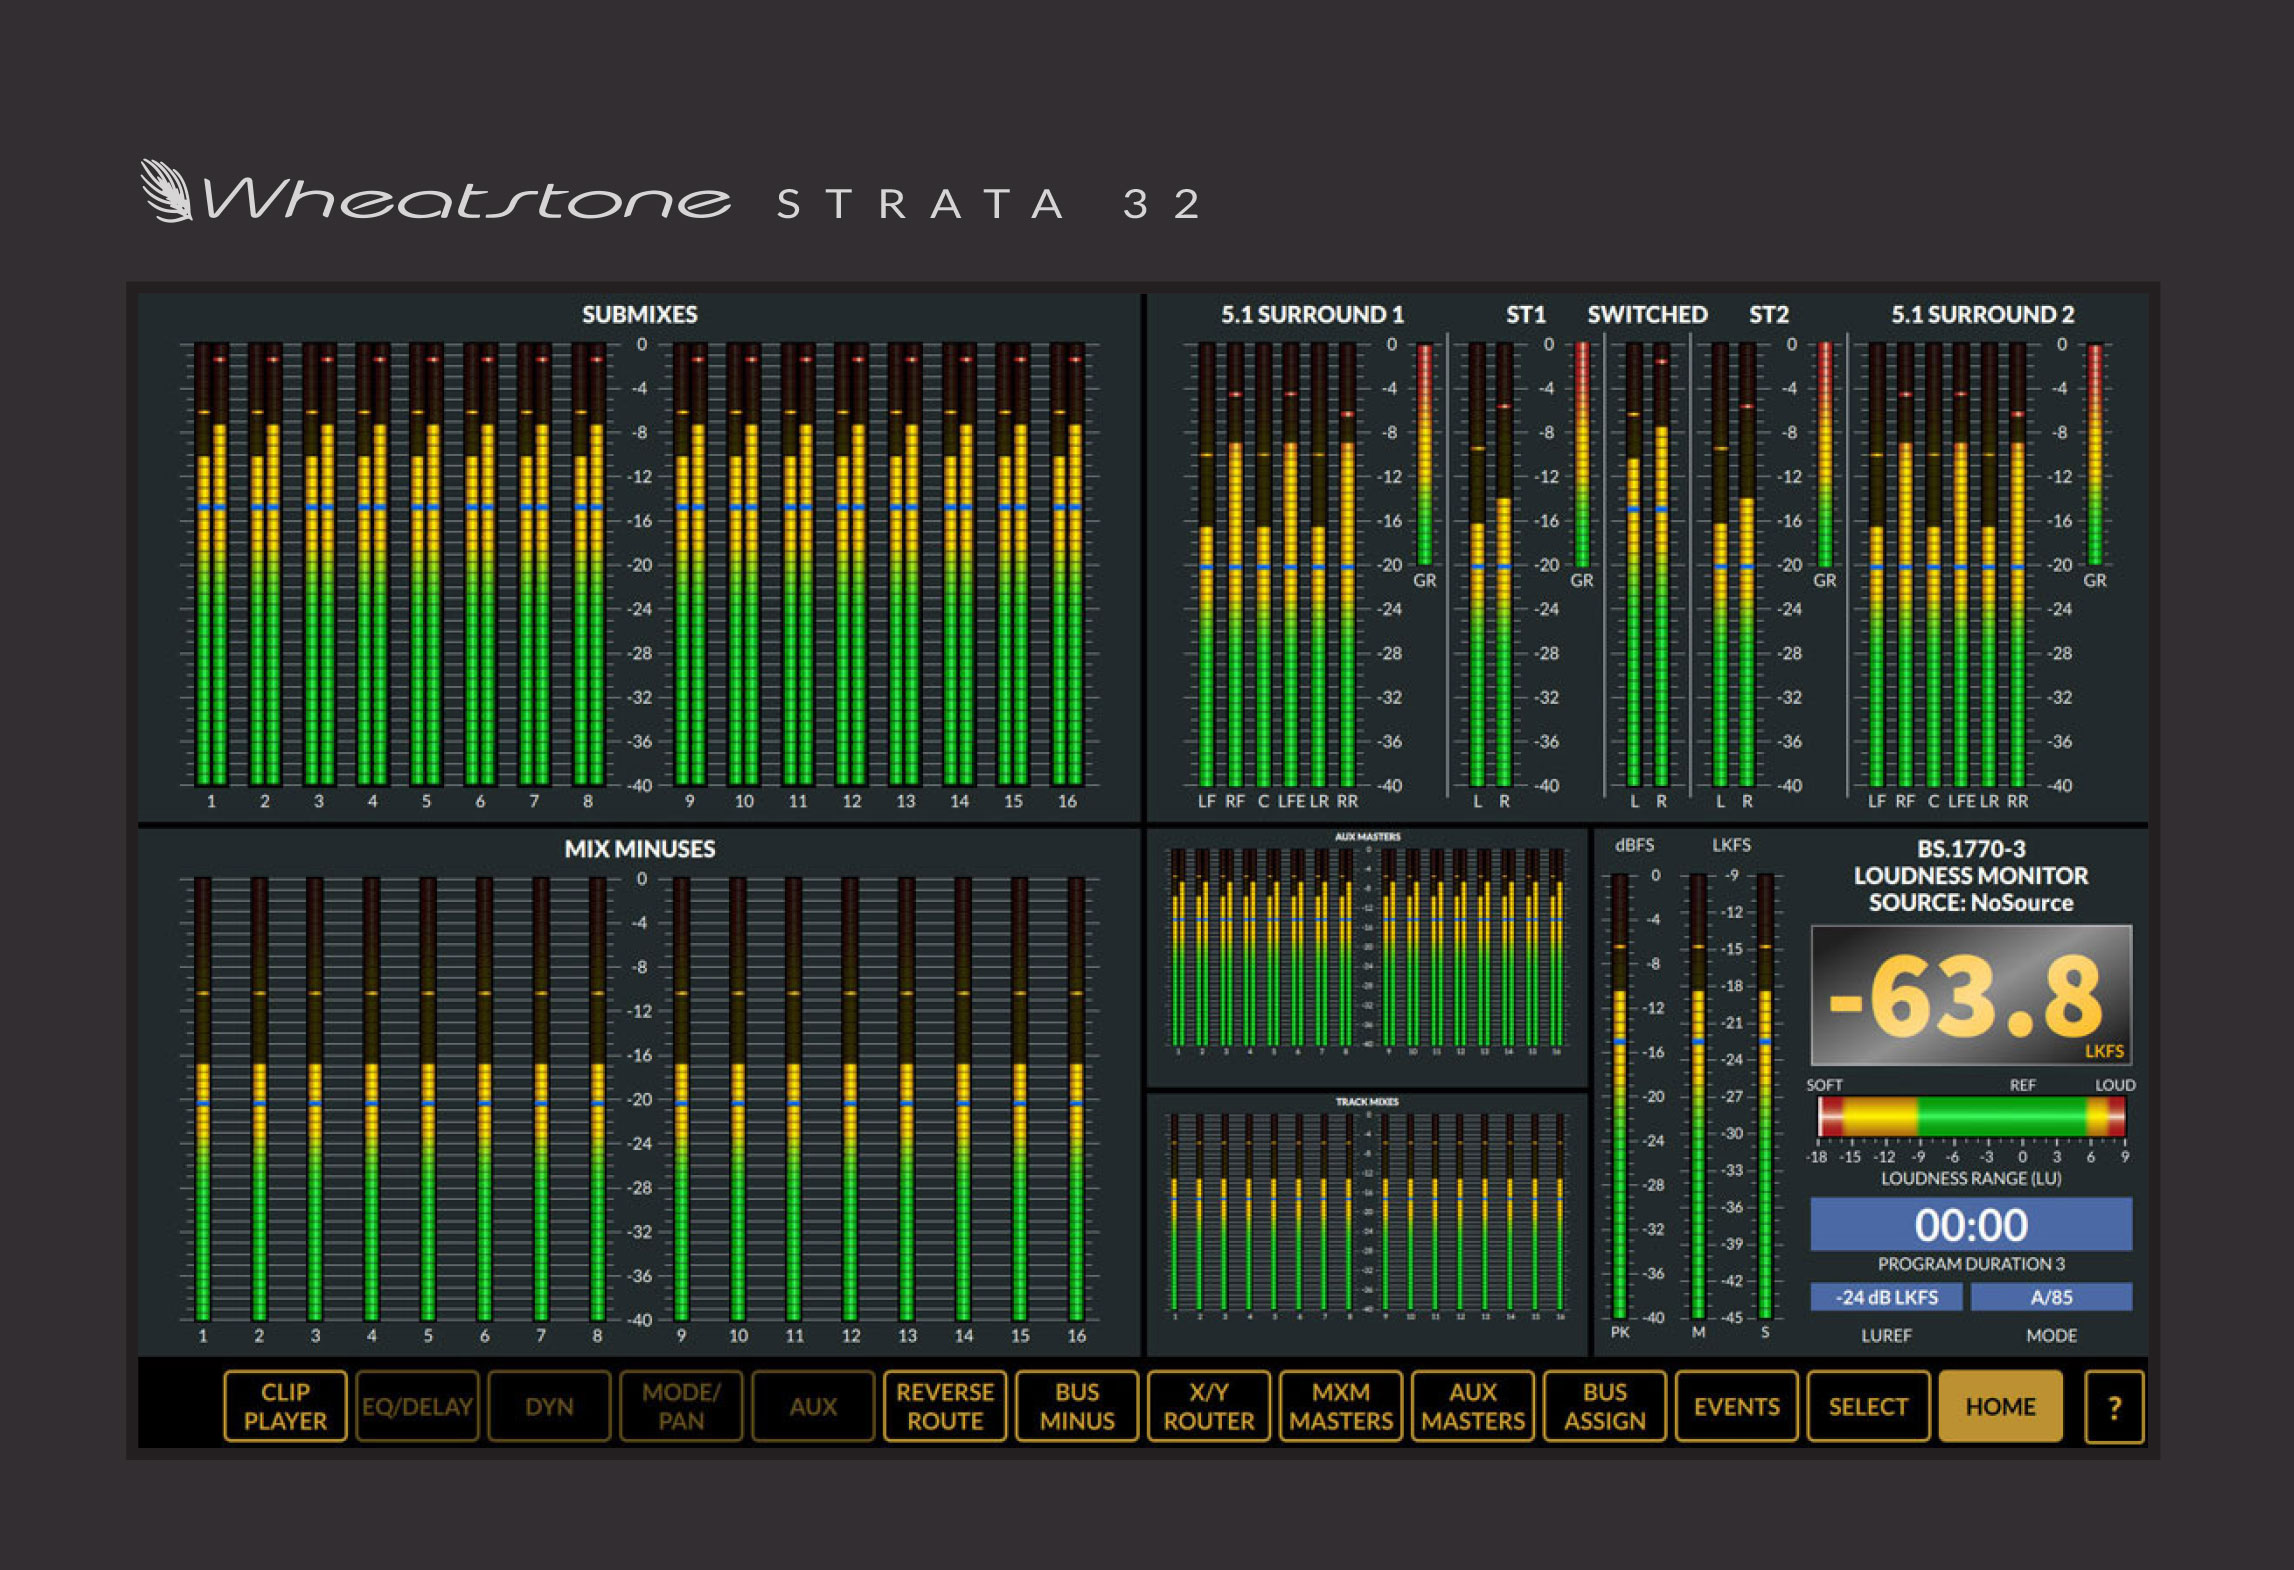Select 5.1 SURROUND 2 heading
This screenshot has height=1570, width=2294.
point(1982,314)
